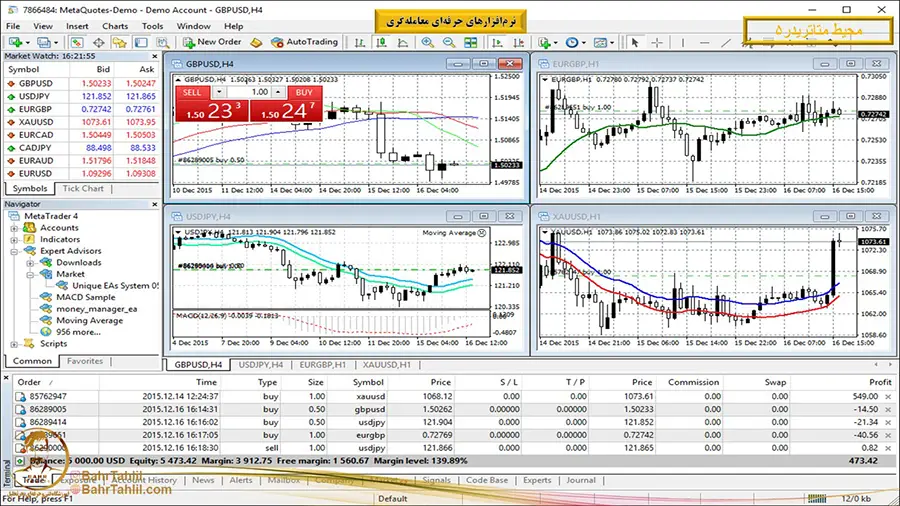The image size is (900, 506).
Task: Switch to the USDJPY,H4 chart tab
Action: pyautogui.click(x=261, y=365)
